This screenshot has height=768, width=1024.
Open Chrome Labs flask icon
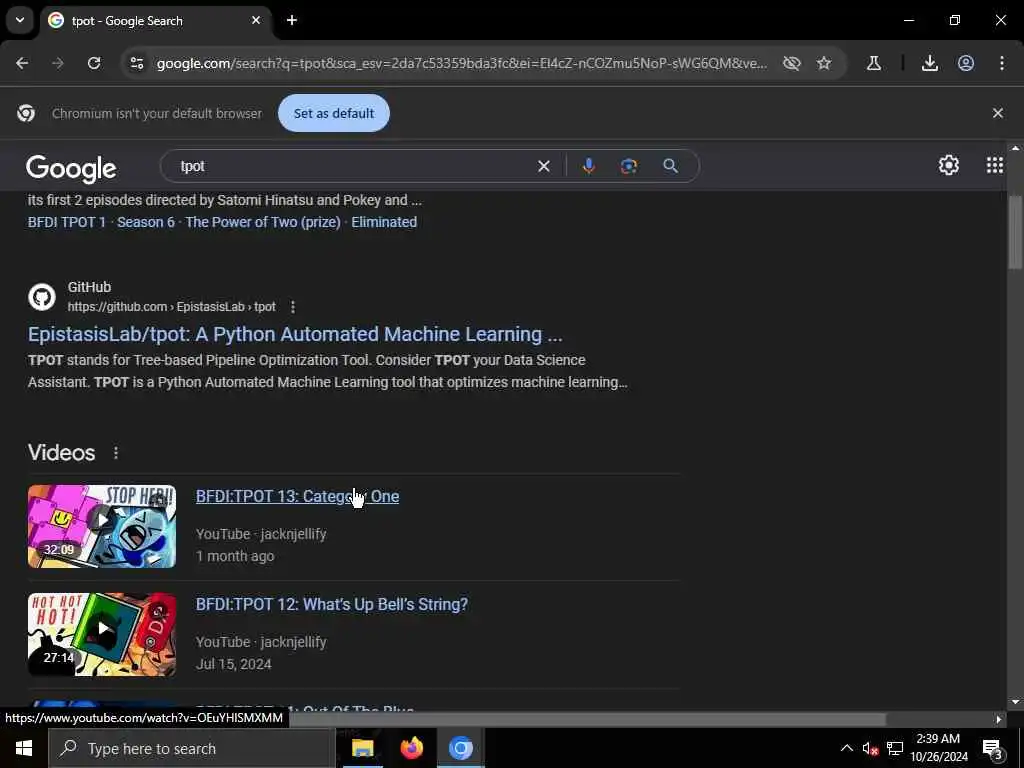pyautogui.click(x=874, y=63)
